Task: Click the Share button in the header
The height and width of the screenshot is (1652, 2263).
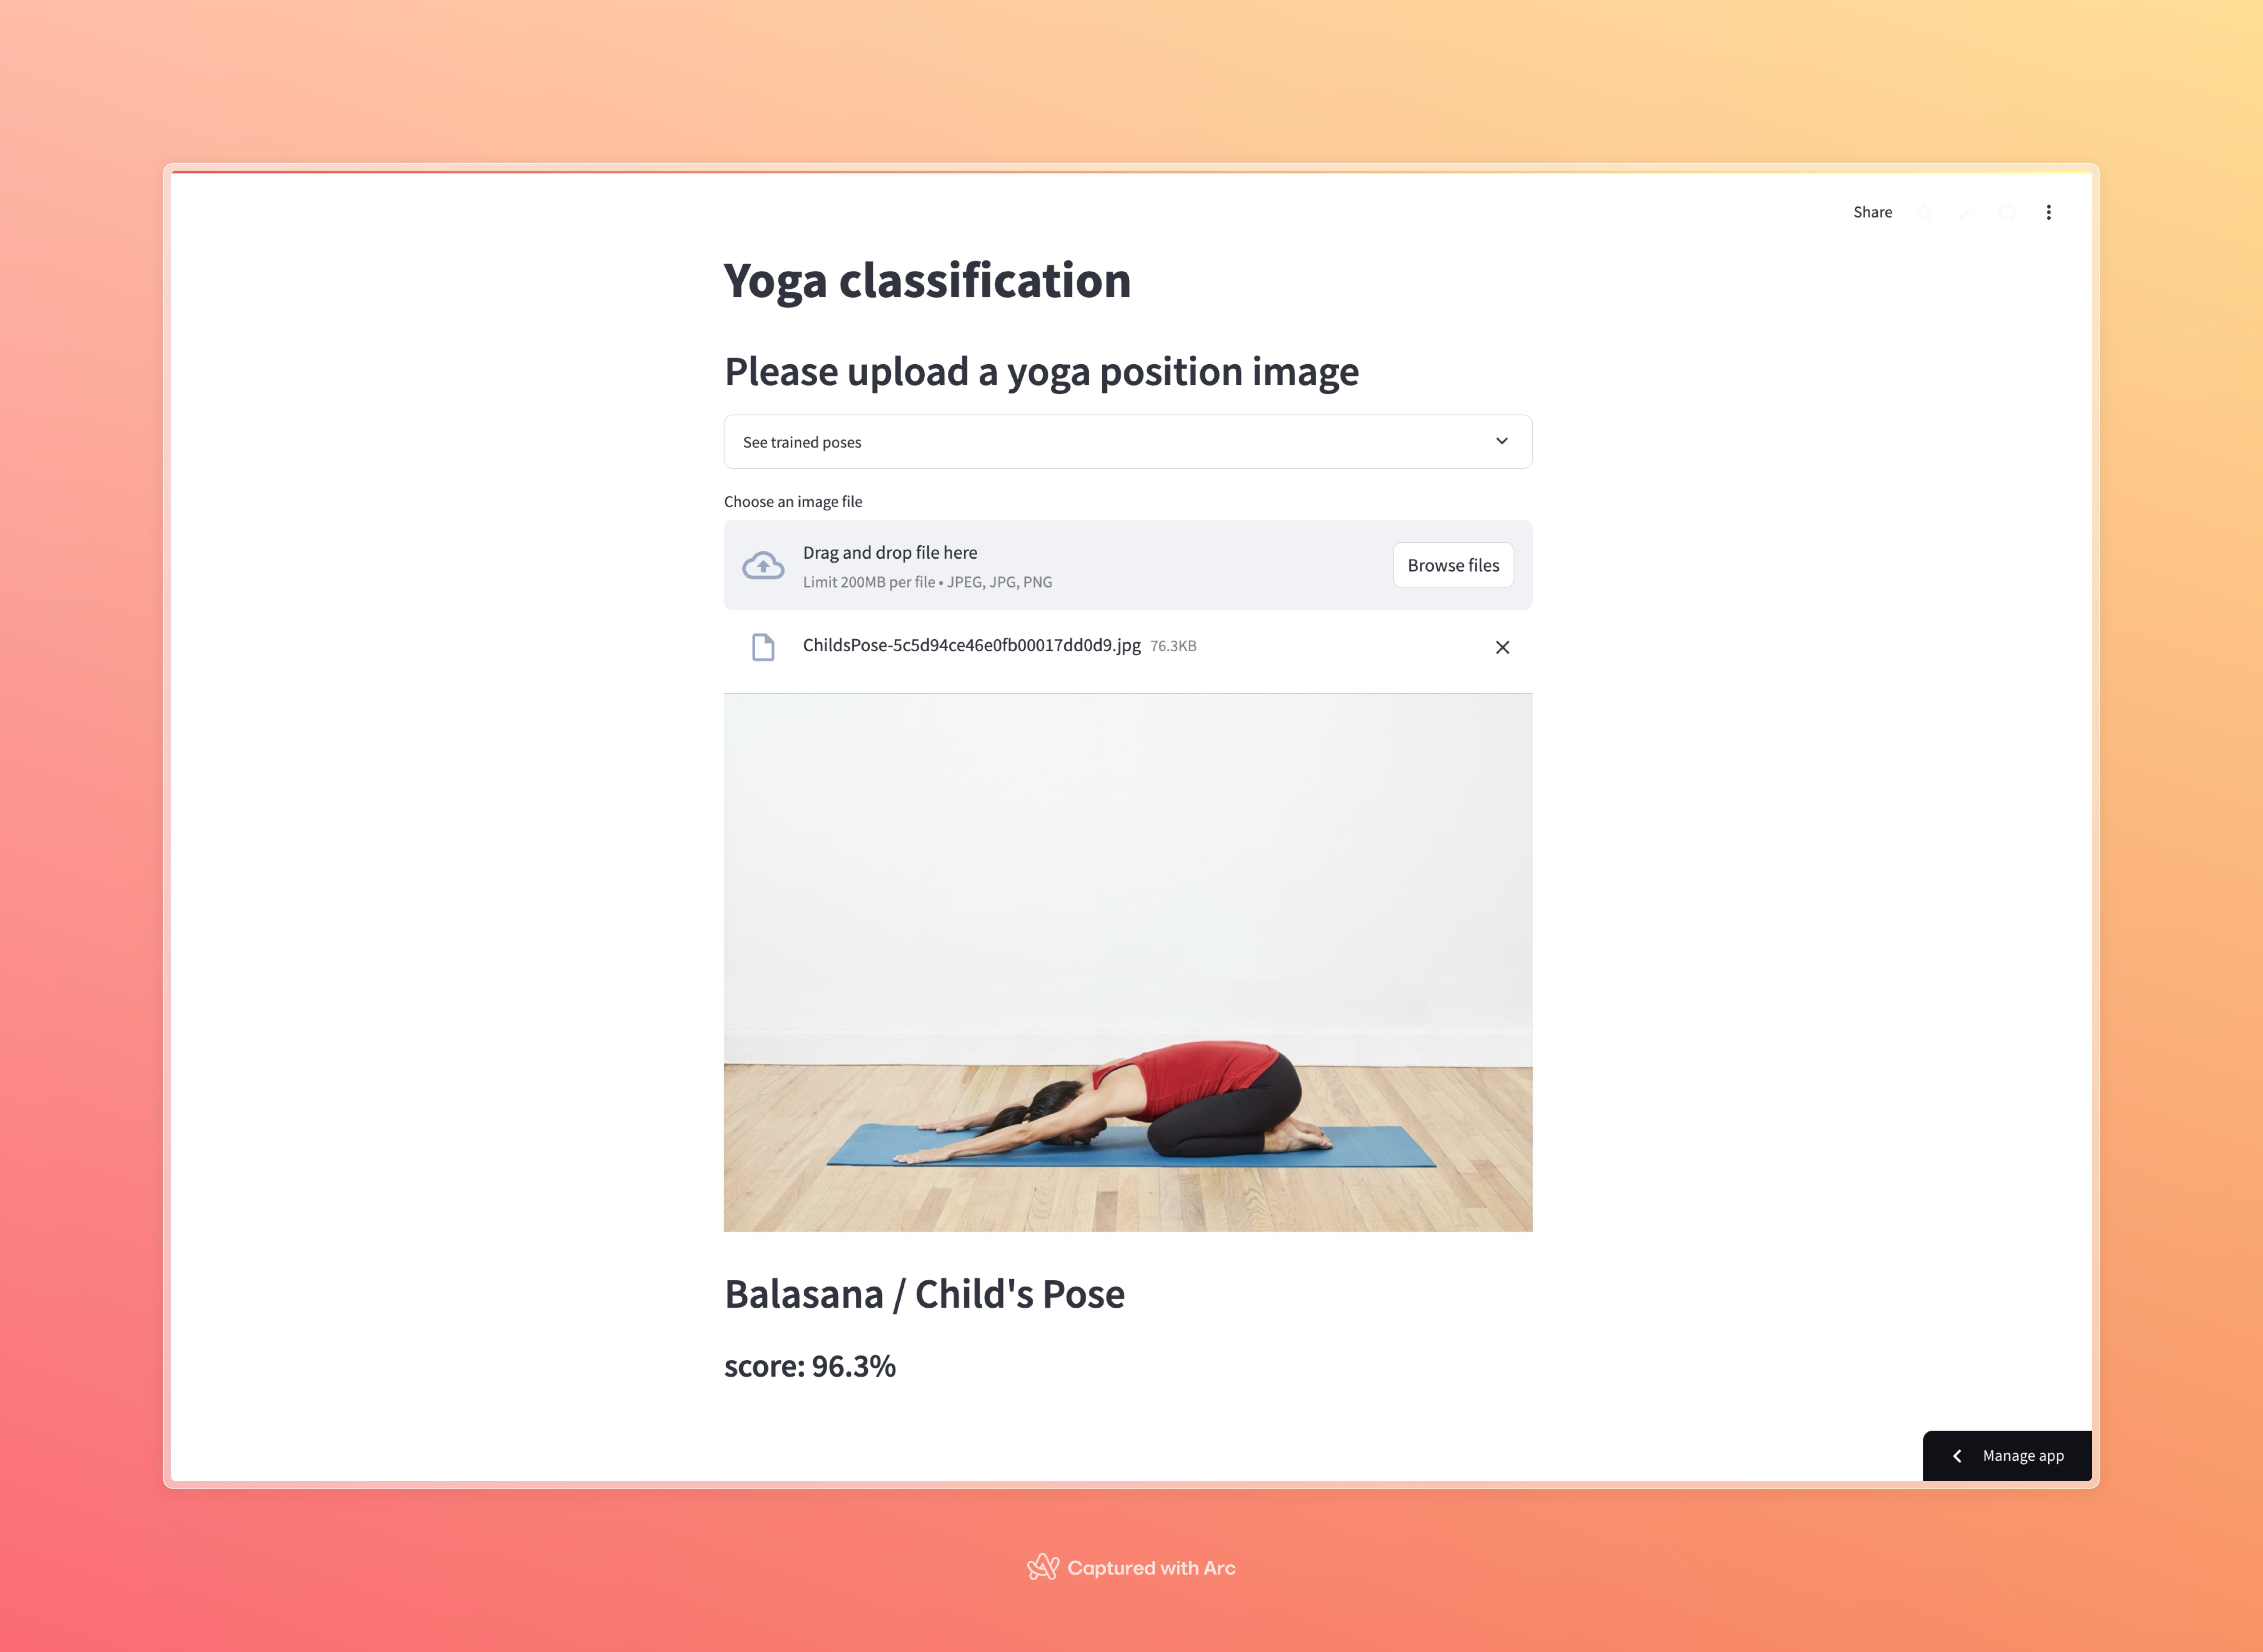Action: click(1872, 212)
